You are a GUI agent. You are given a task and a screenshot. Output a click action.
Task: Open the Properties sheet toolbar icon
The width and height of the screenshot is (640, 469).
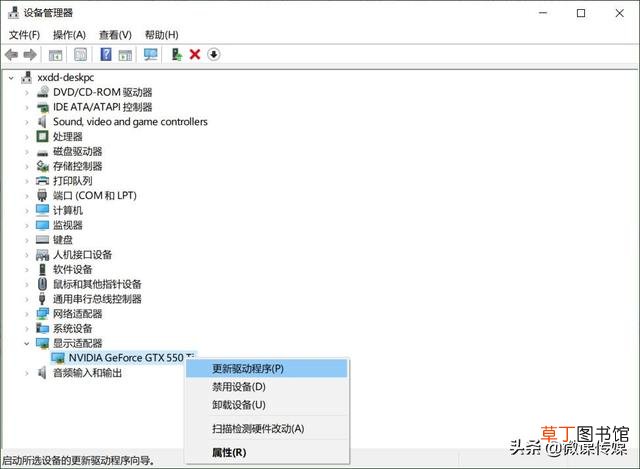click(x=80, y=54)
